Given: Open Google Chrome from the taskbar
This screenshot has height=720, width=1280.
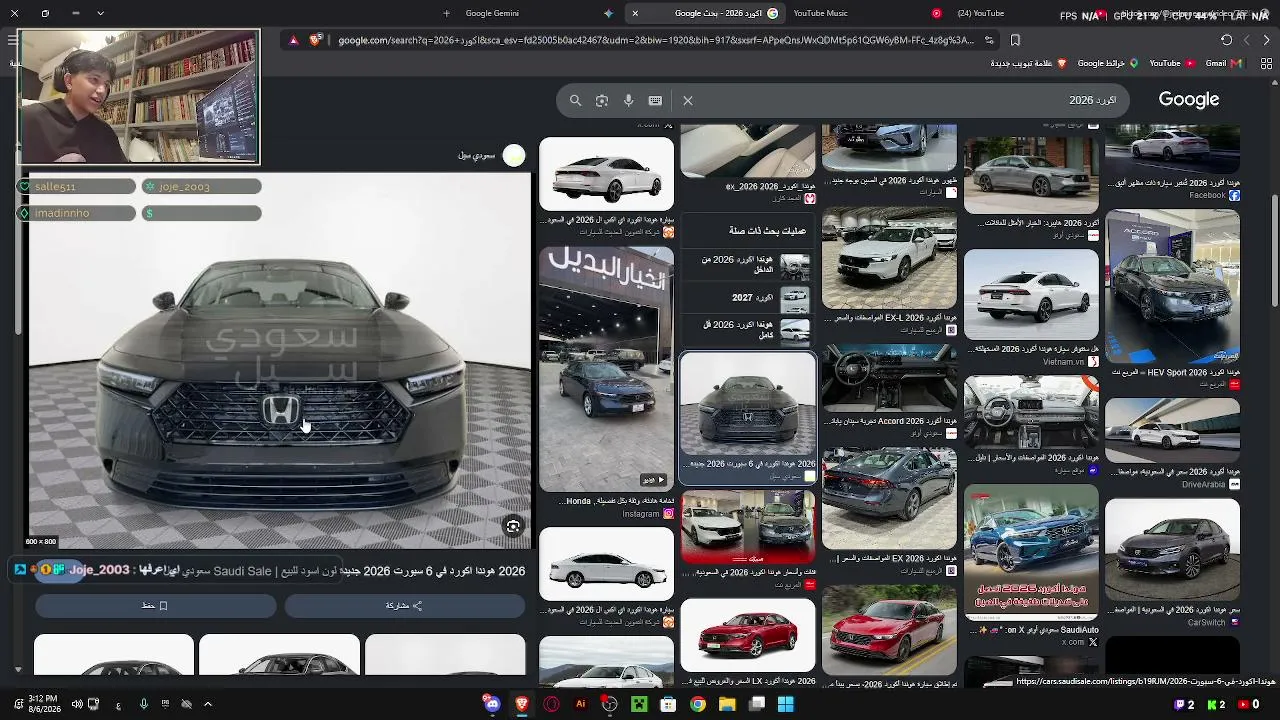Looking at the screenshot, I should pyautogui.click(x=698, y=704).
